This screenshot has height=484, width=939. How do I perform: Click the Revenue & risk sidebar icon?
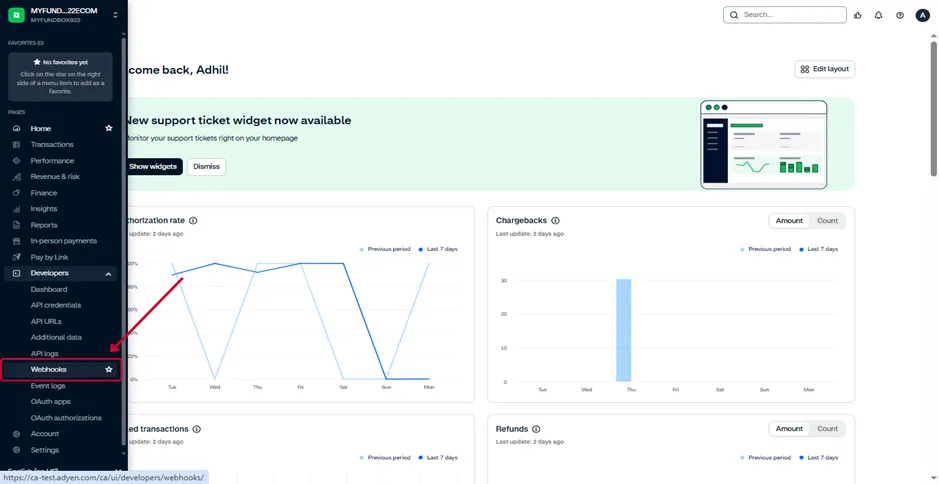coord(17,177)
